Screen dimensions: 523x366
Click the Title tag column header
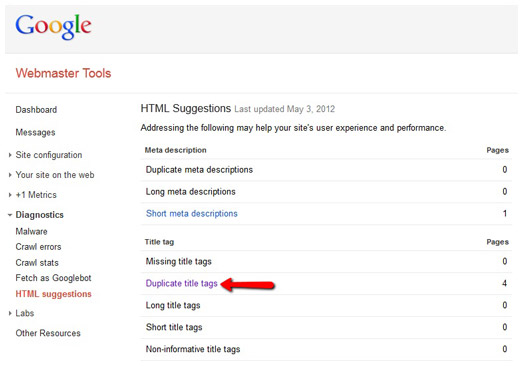coord(159,242)
